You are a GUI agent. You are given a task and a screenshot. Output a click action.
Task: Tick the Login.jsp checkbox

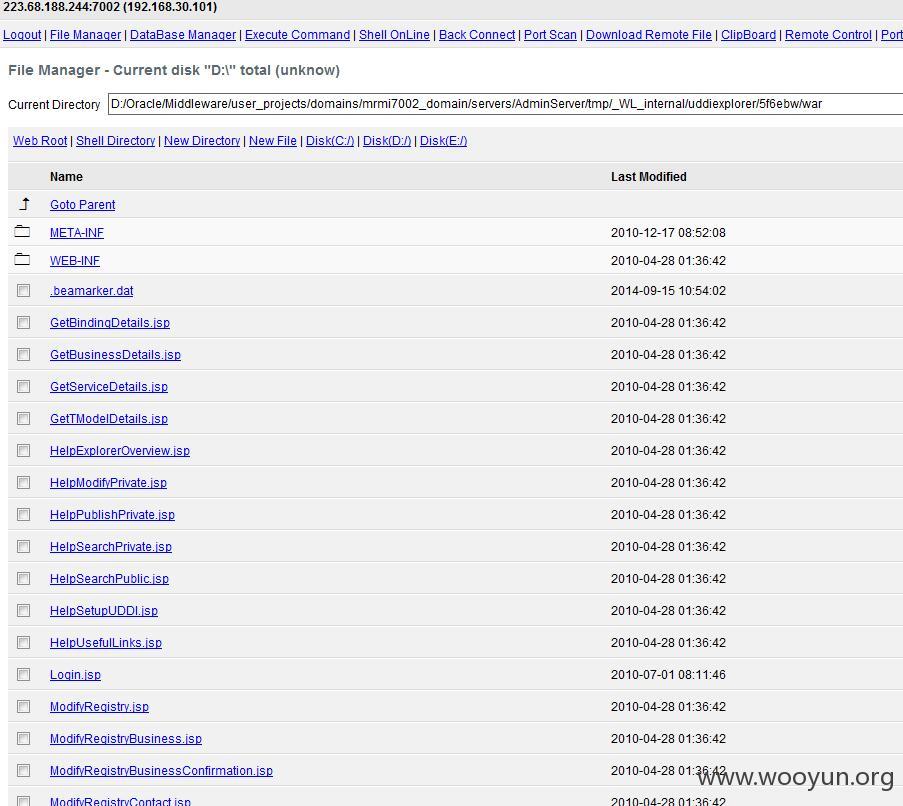point(24,674)
